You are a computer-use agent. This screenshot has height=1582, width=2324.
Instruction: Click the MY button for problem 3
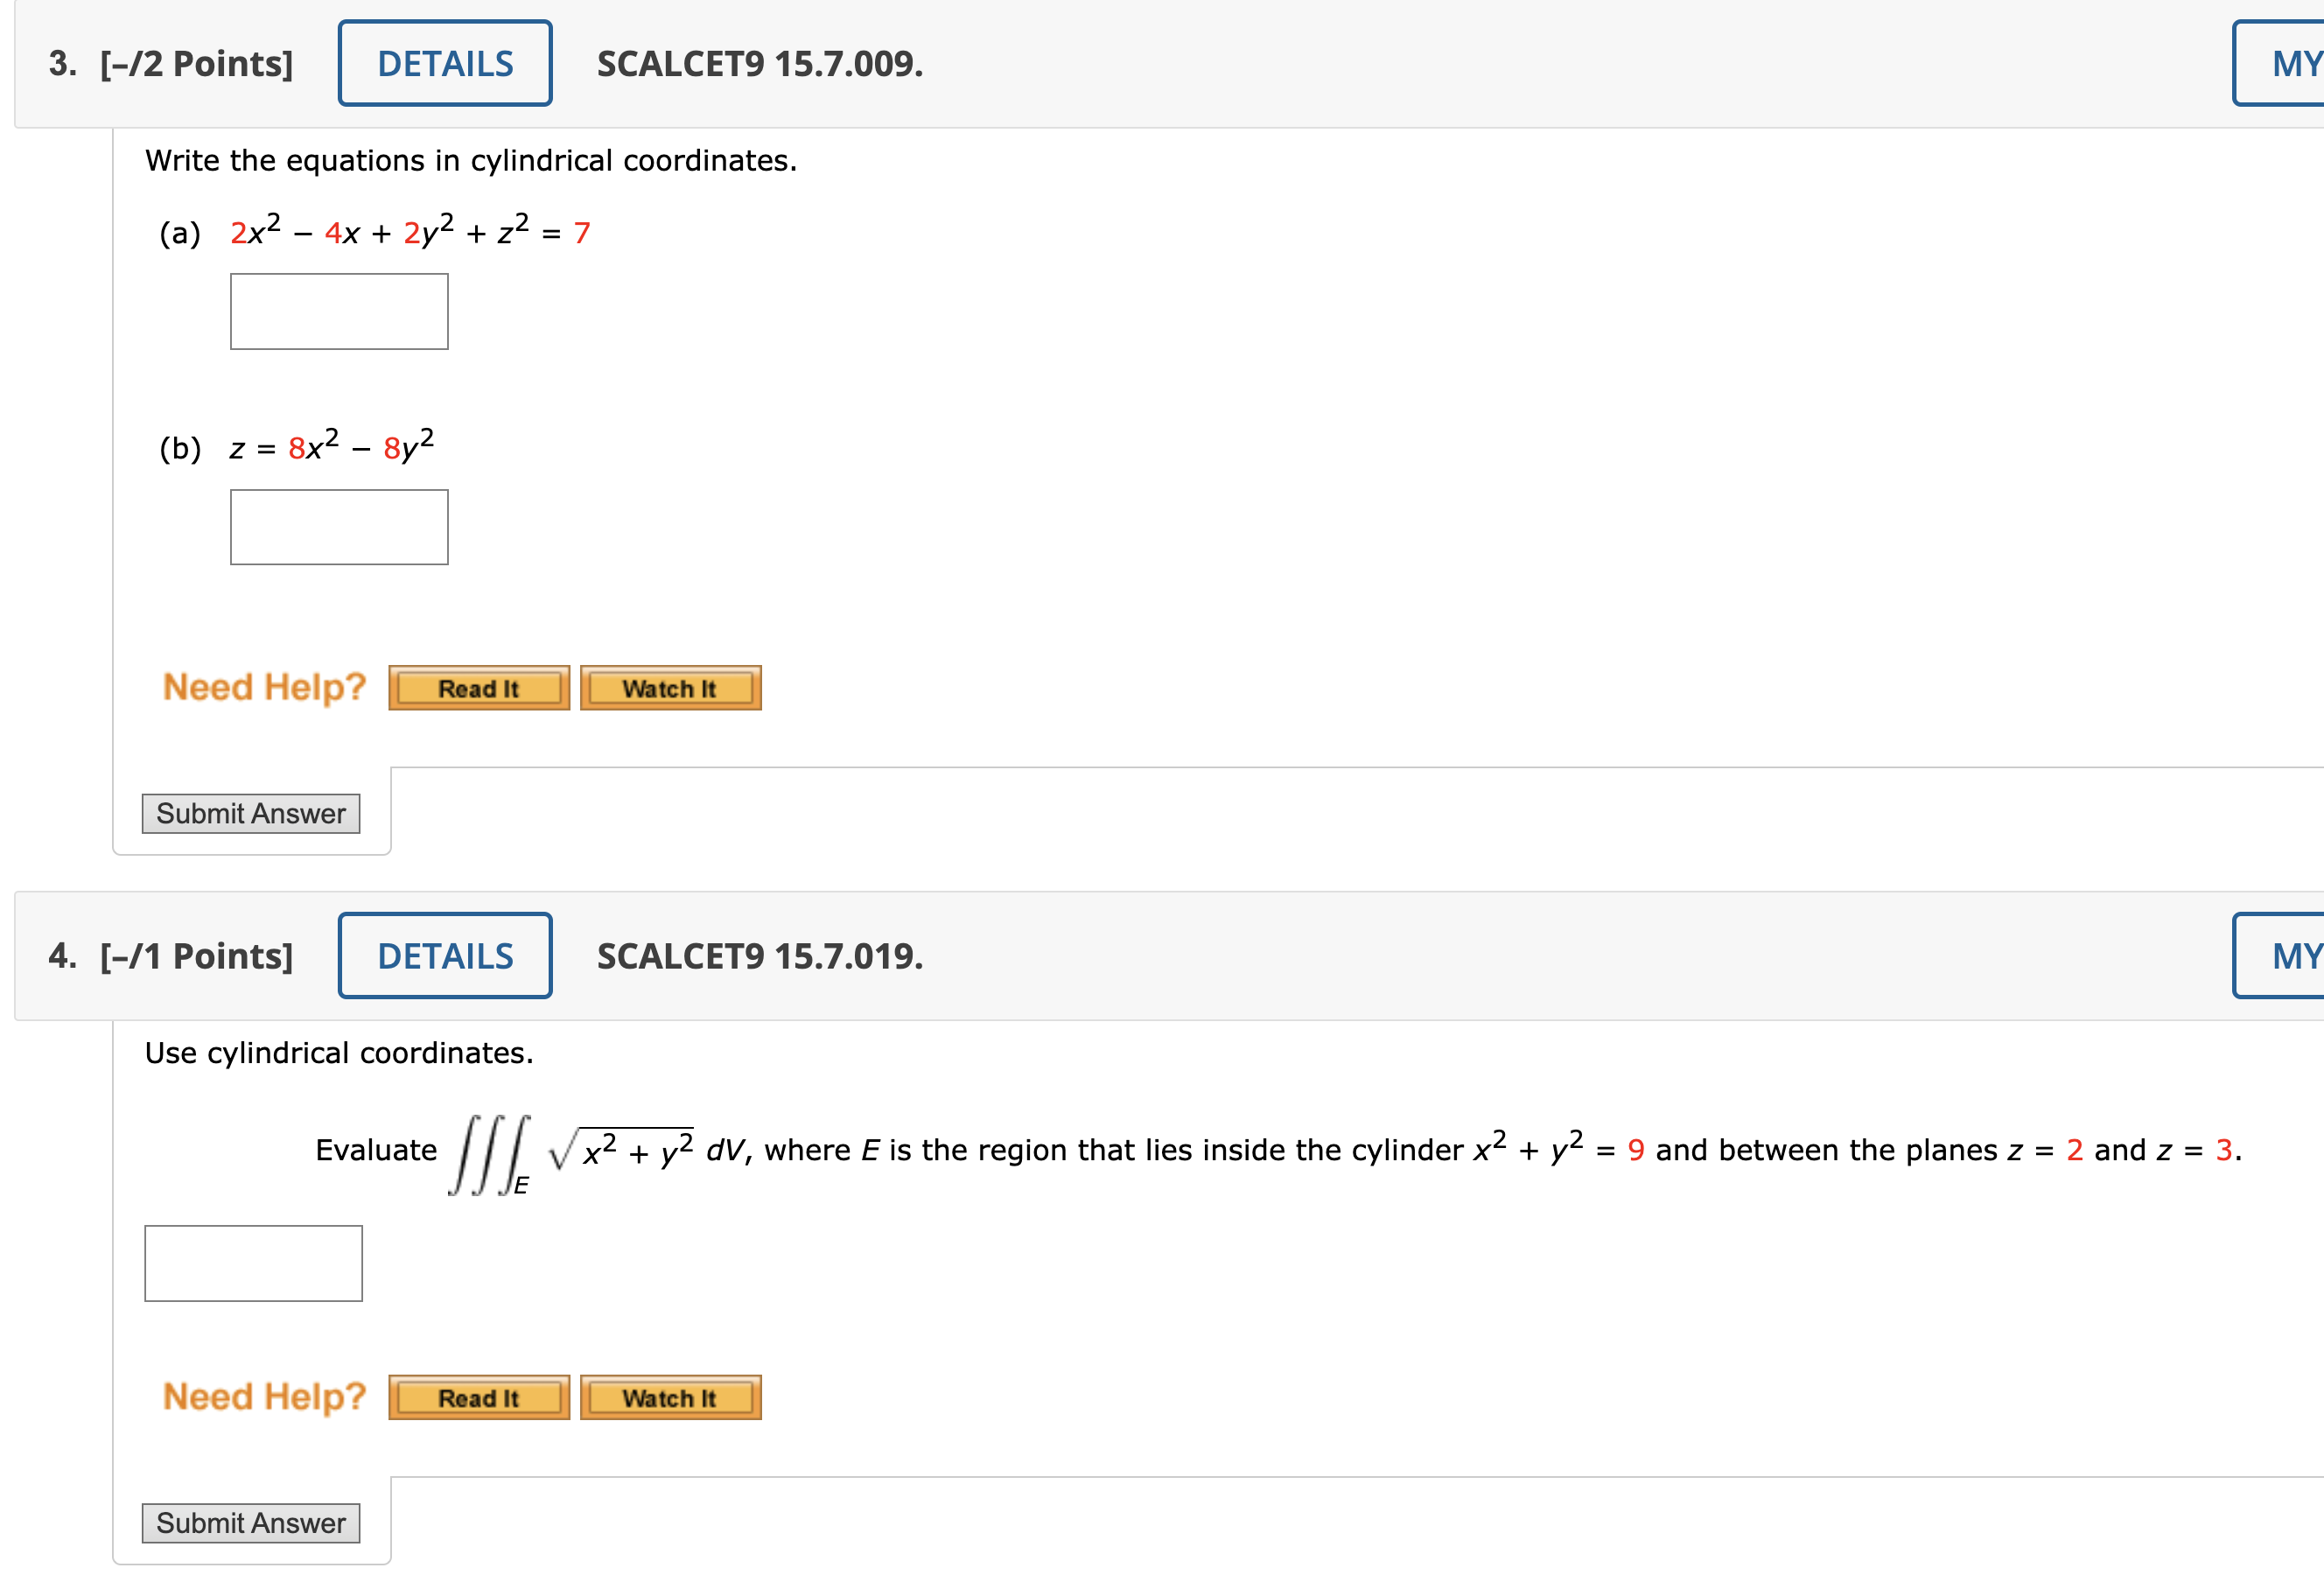click(2290, 63)
